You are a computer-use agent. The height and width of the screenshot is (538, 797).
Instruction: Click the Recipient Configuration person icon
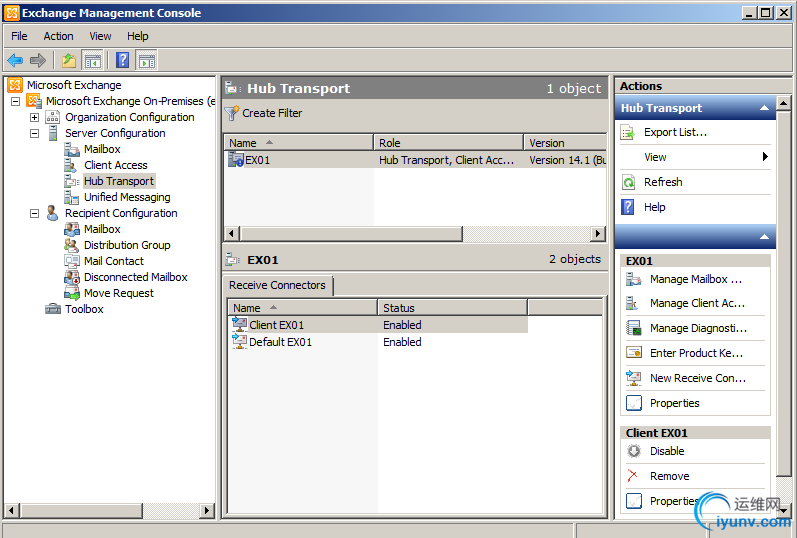coord(52,213)
